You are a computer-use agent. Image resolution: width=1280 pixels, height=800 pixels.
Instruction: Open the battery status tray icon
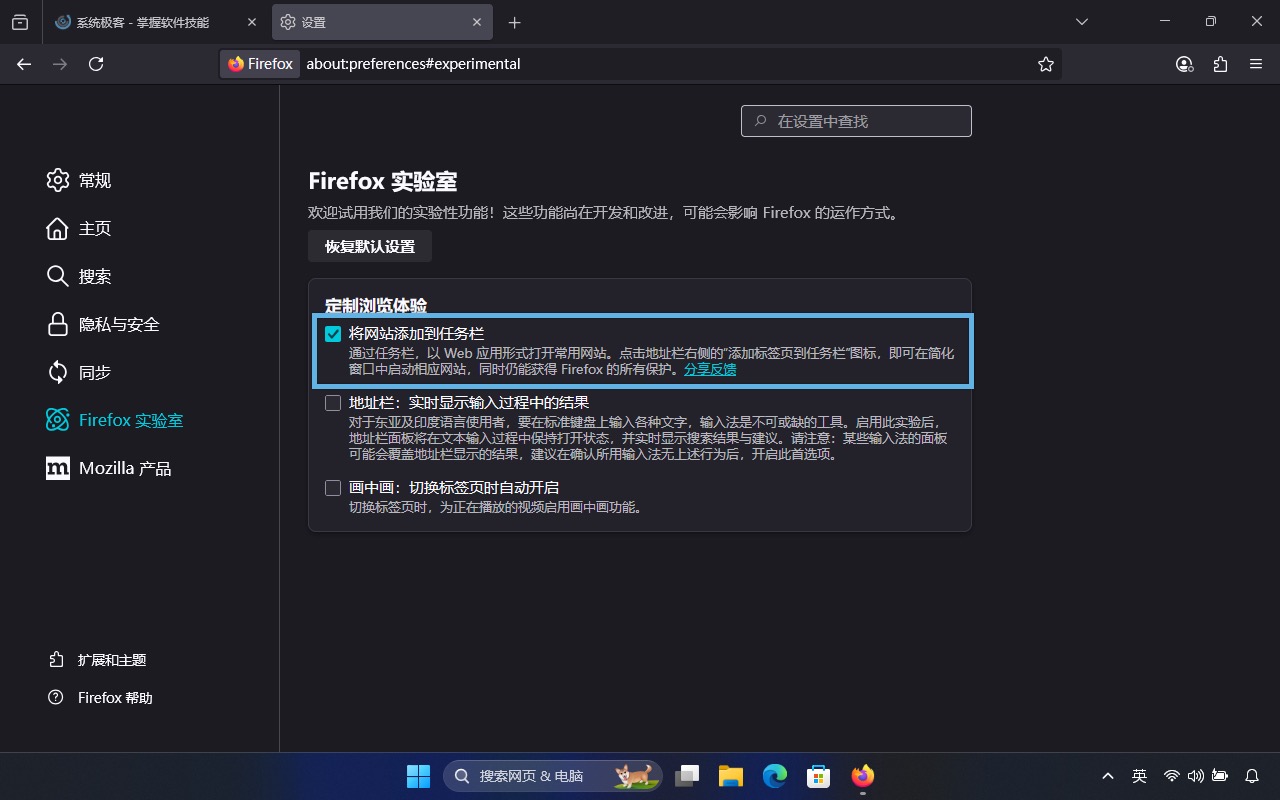click(1220, 776)
